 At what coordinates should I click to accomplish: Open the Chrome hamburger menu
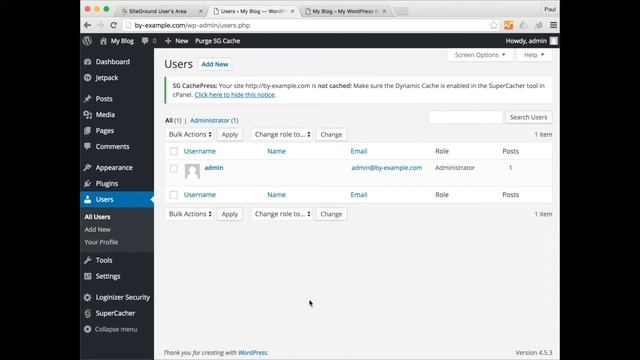click(x=553, y=25)
